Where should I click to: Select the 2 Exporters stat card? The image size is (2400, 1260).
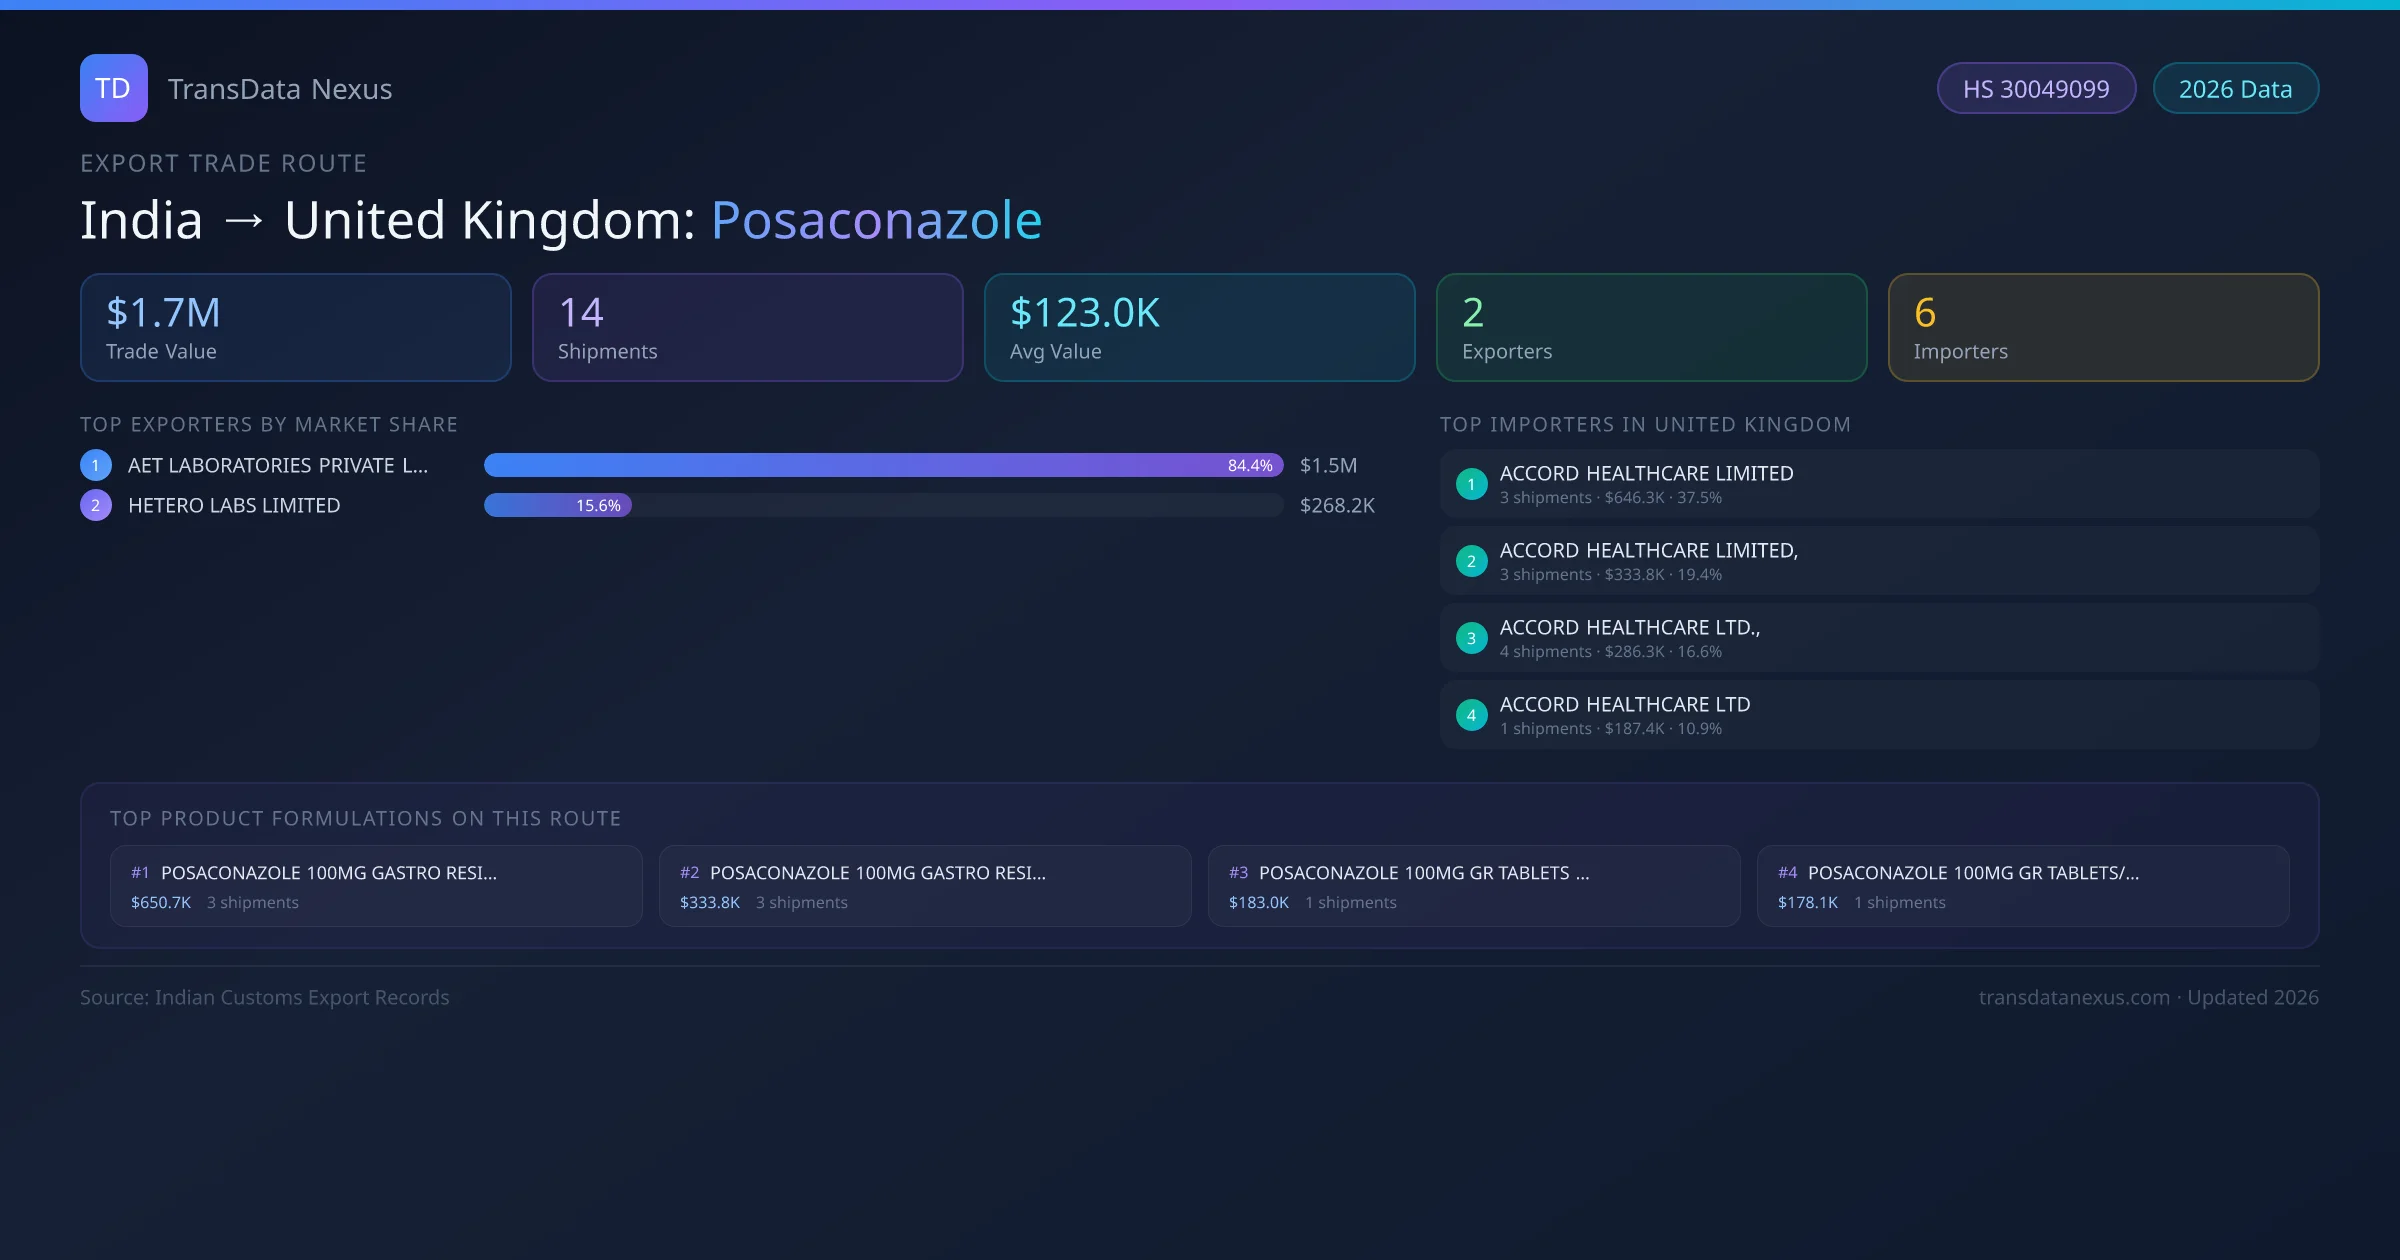point(1651,328)
